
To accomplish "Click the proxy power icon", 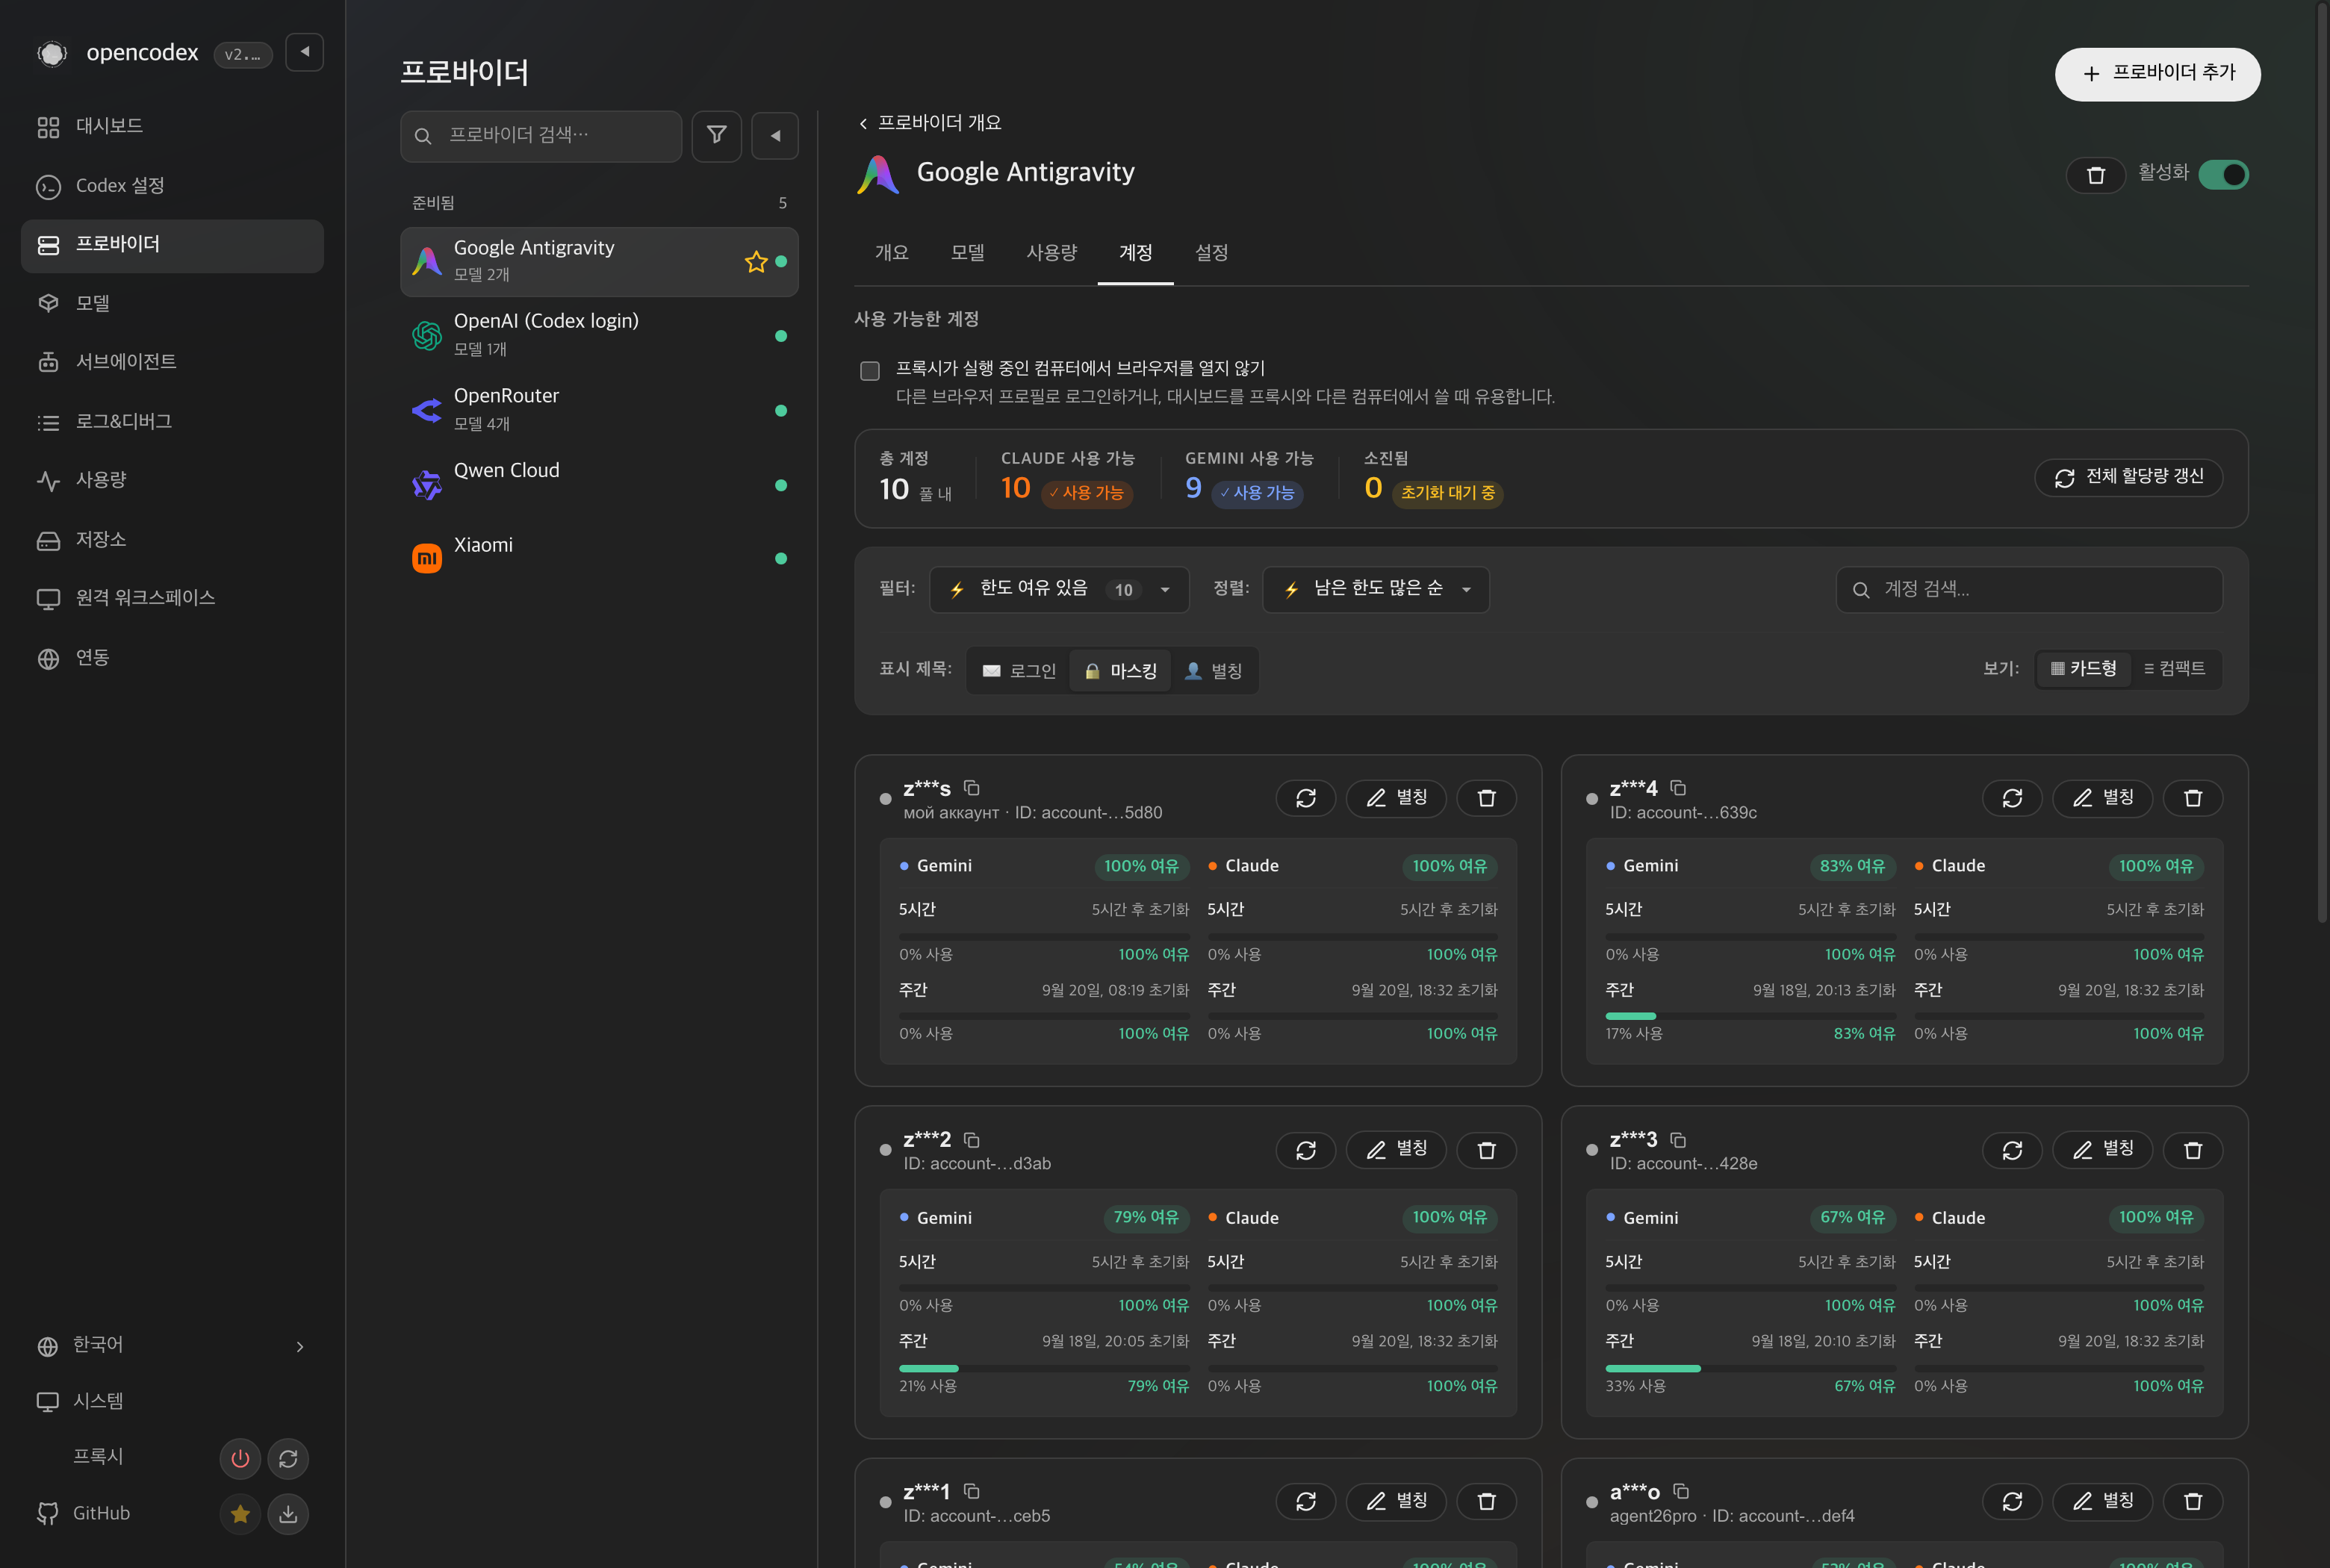I will click(240, 1458).
